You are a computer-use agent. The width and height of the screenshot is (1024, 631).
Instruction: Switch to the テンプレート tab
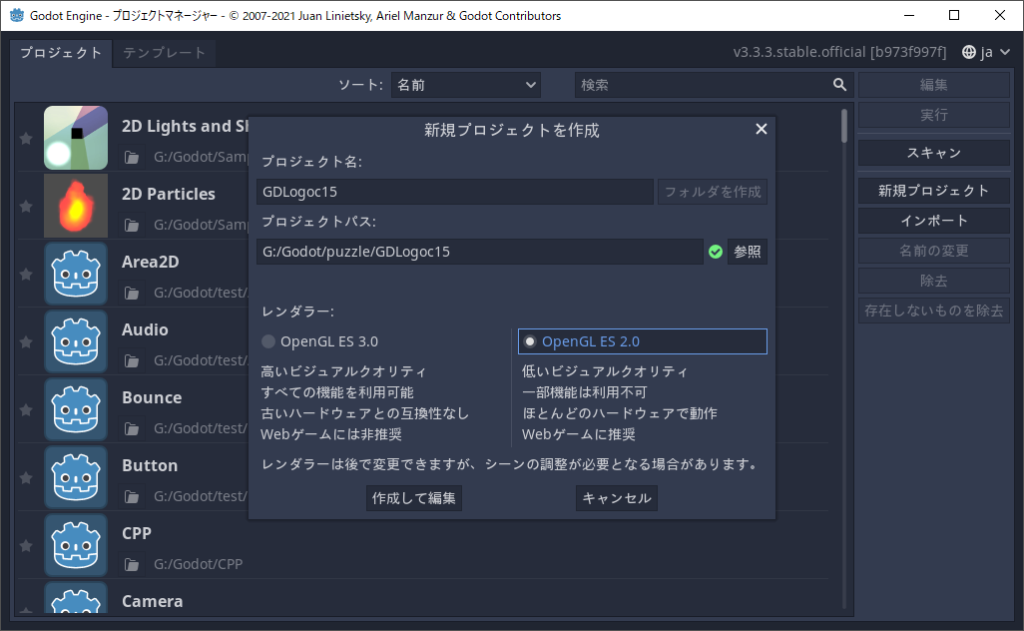pos(164,54)
